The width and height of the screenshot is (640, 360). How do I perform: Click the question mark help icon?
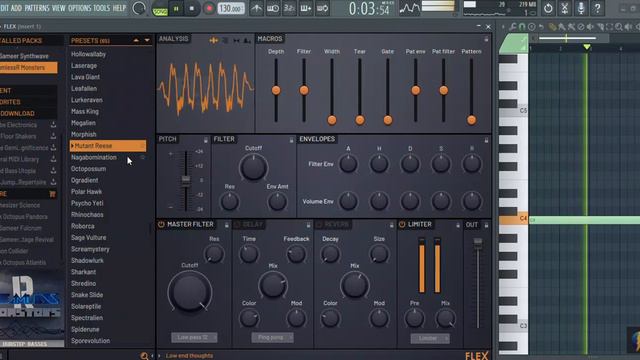[x=598, y=8]
